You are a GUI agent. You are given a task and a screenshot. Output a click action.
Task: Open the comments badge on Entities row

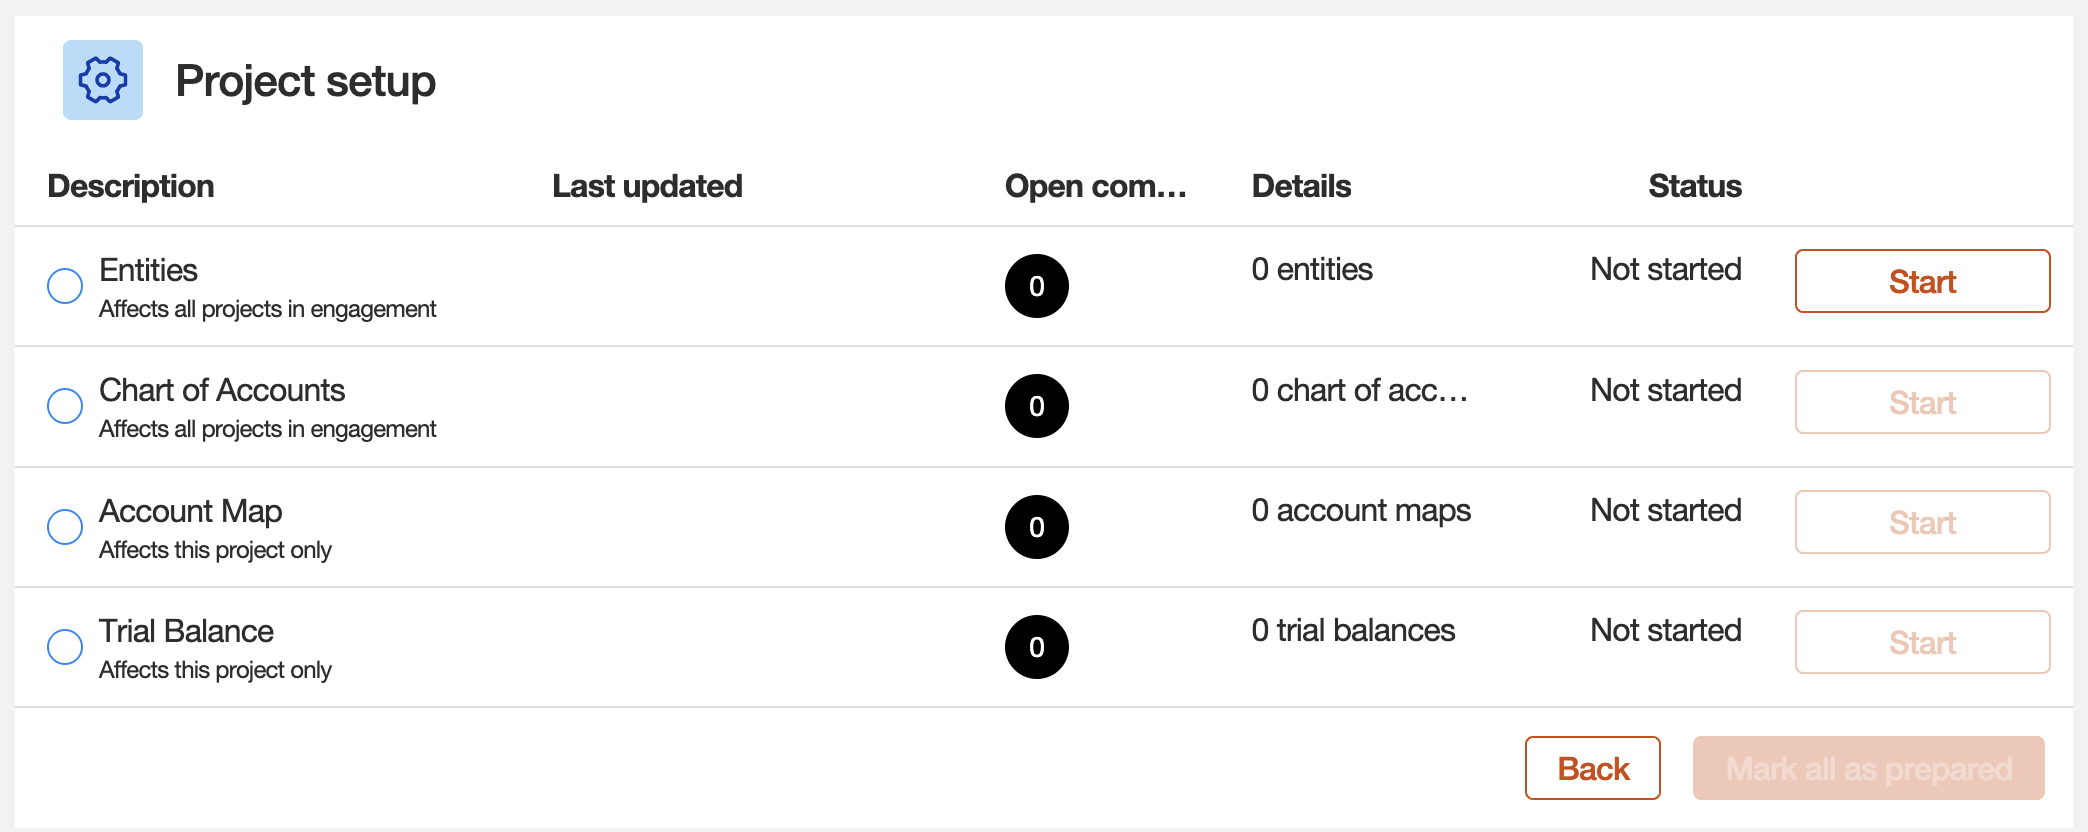(1036, 285)
